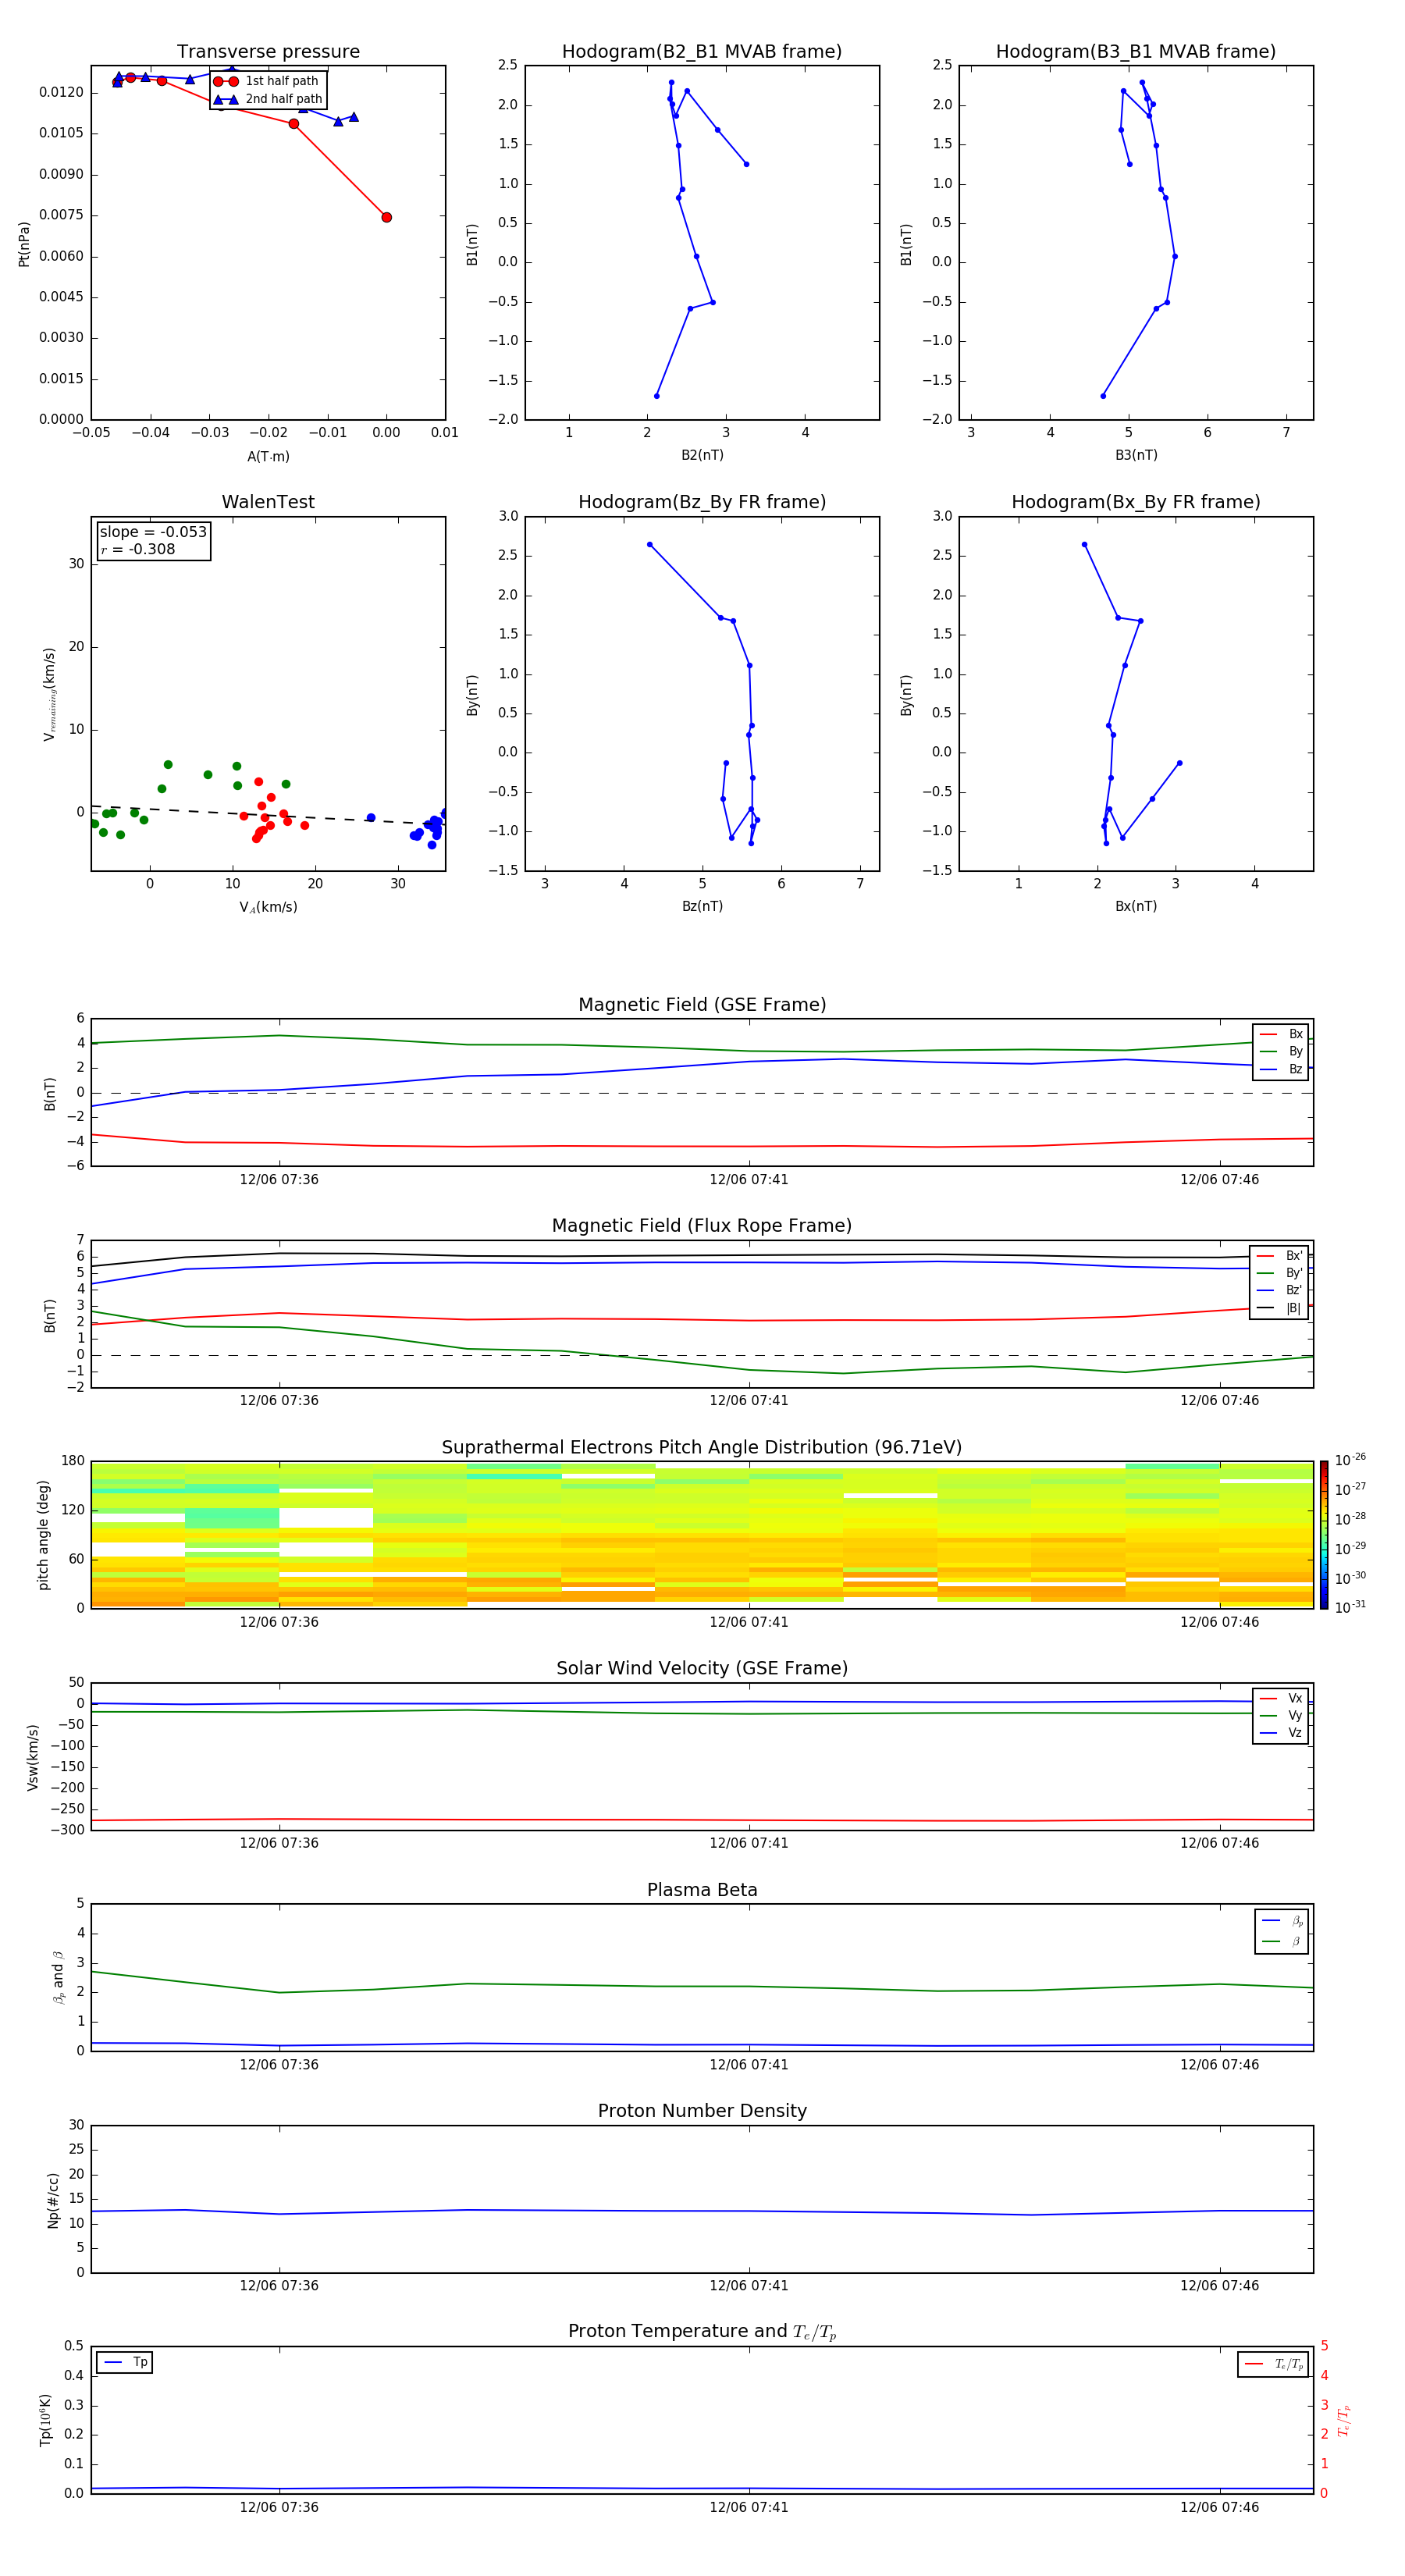The height and width of the screenshot is (2576, 1405).
Task: Click the 'B2(nT)' x-axis label
Action: (x=702, y=456)
